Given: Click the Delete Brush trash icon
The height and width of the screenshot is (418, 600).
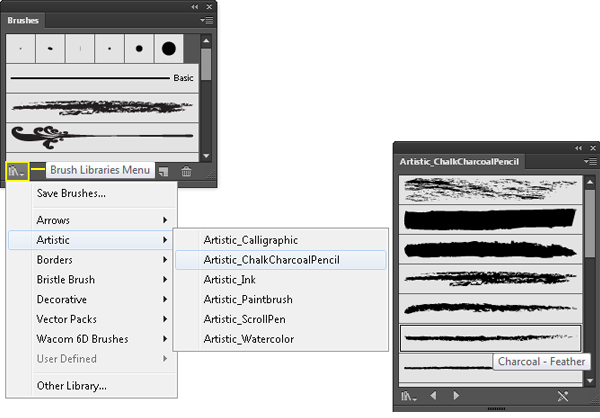Looking at the screenshot, I should pos(186,171).
